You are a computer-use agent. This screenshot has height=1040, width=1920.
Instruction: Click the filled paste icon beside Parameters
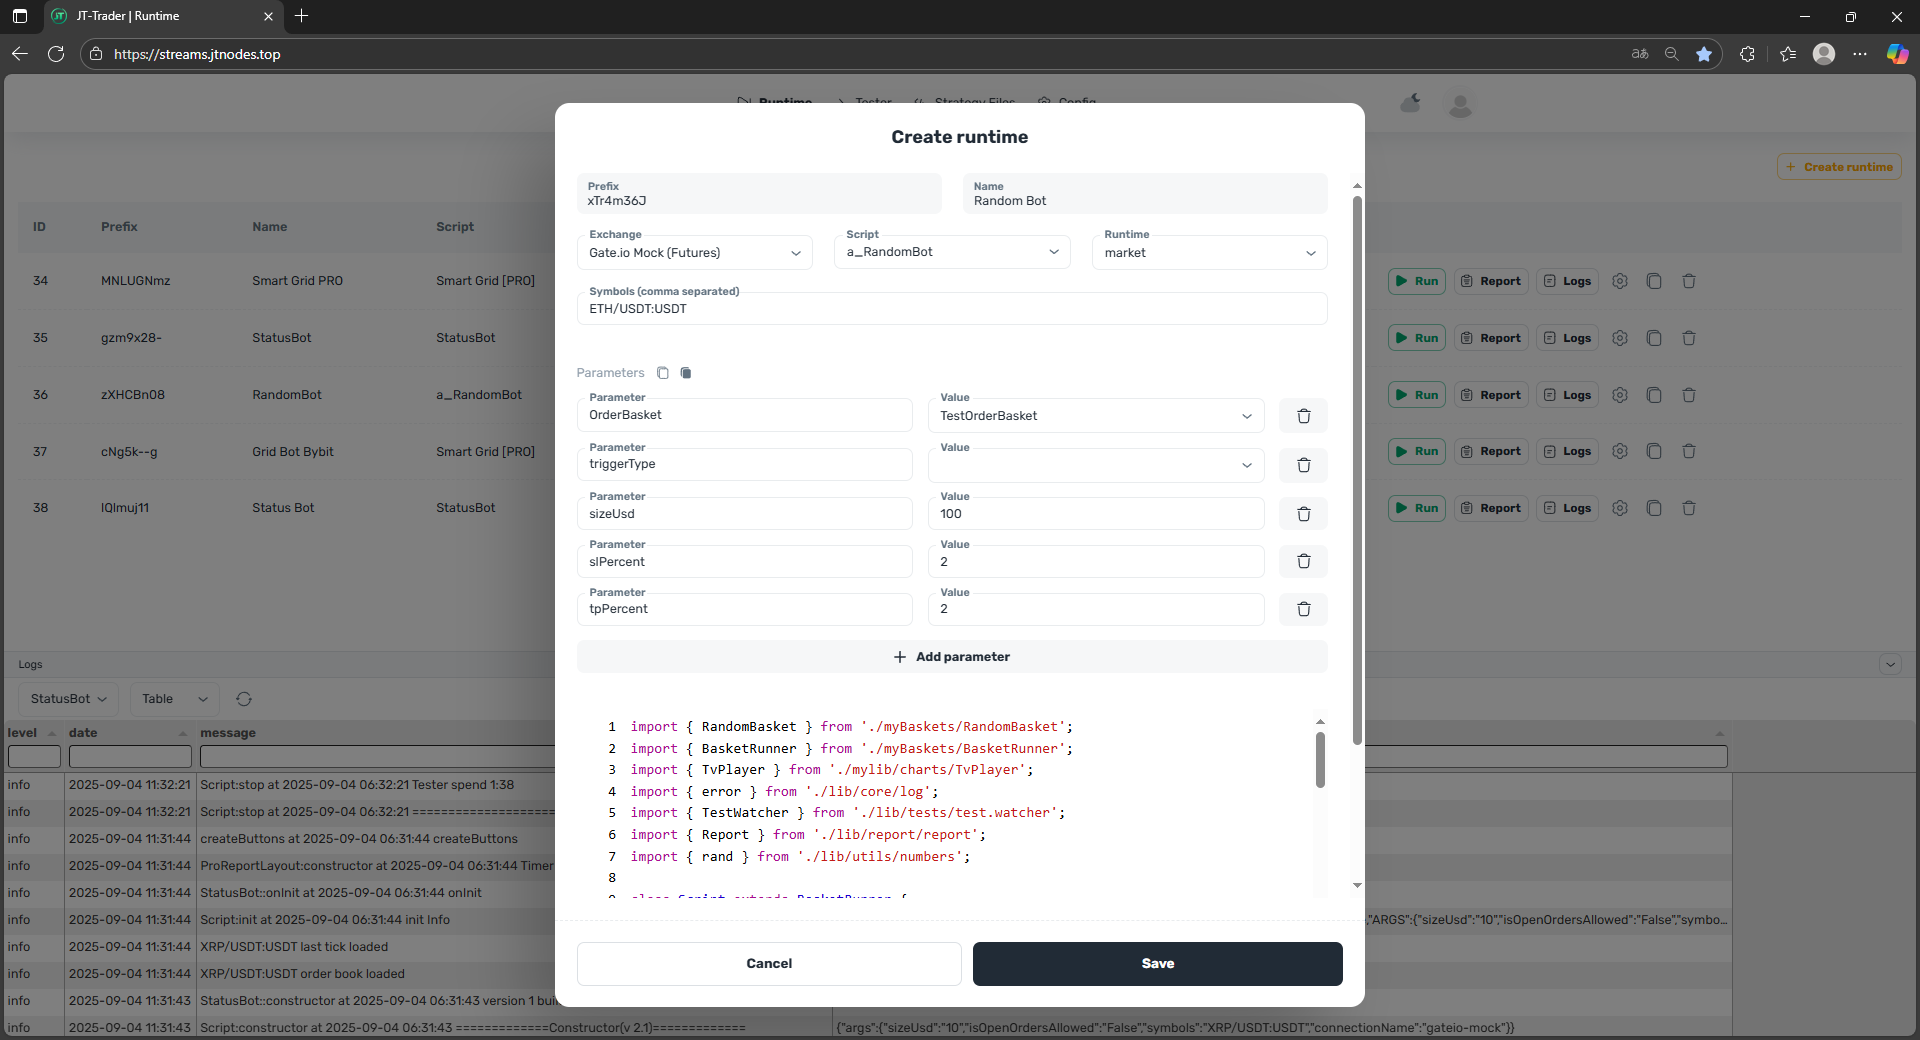686,373
